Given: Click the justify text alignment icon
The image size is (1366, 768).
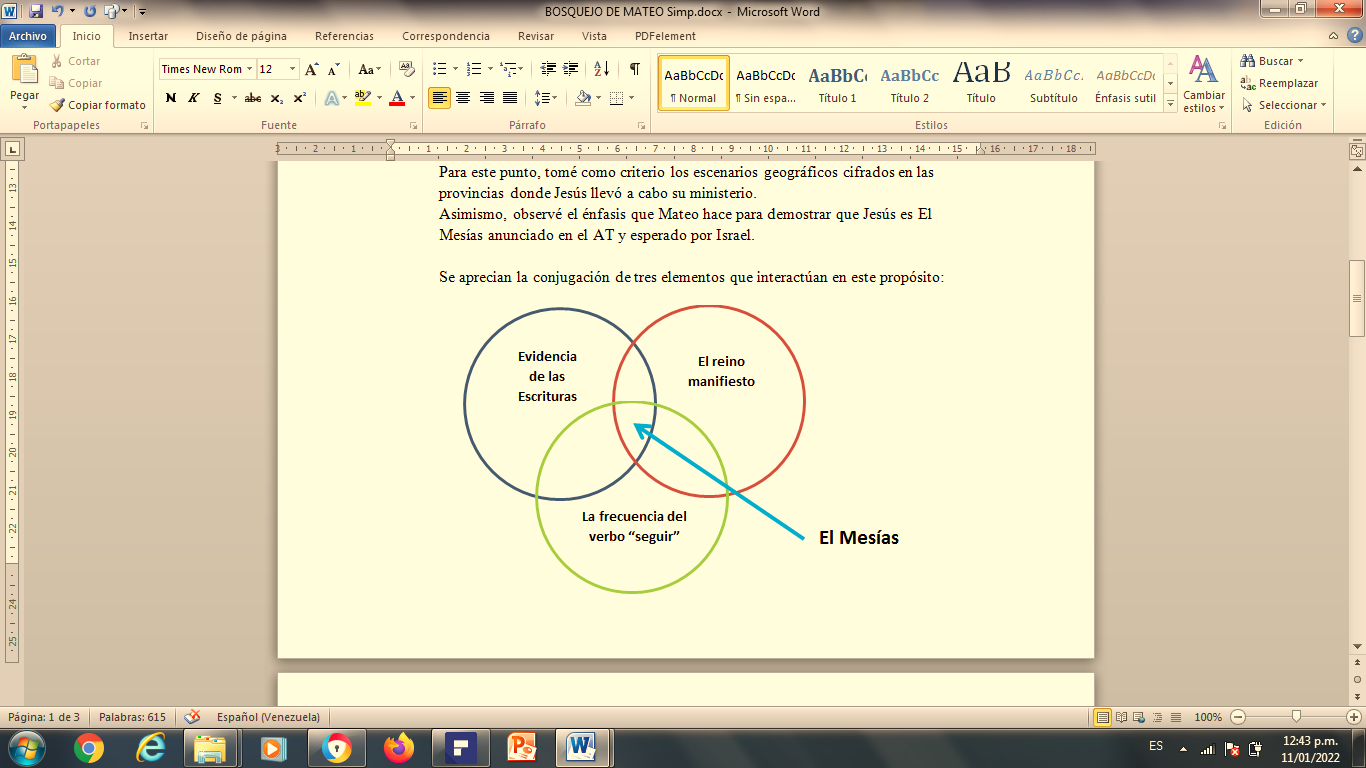Looking at the screenshot, I should point(510,98).
